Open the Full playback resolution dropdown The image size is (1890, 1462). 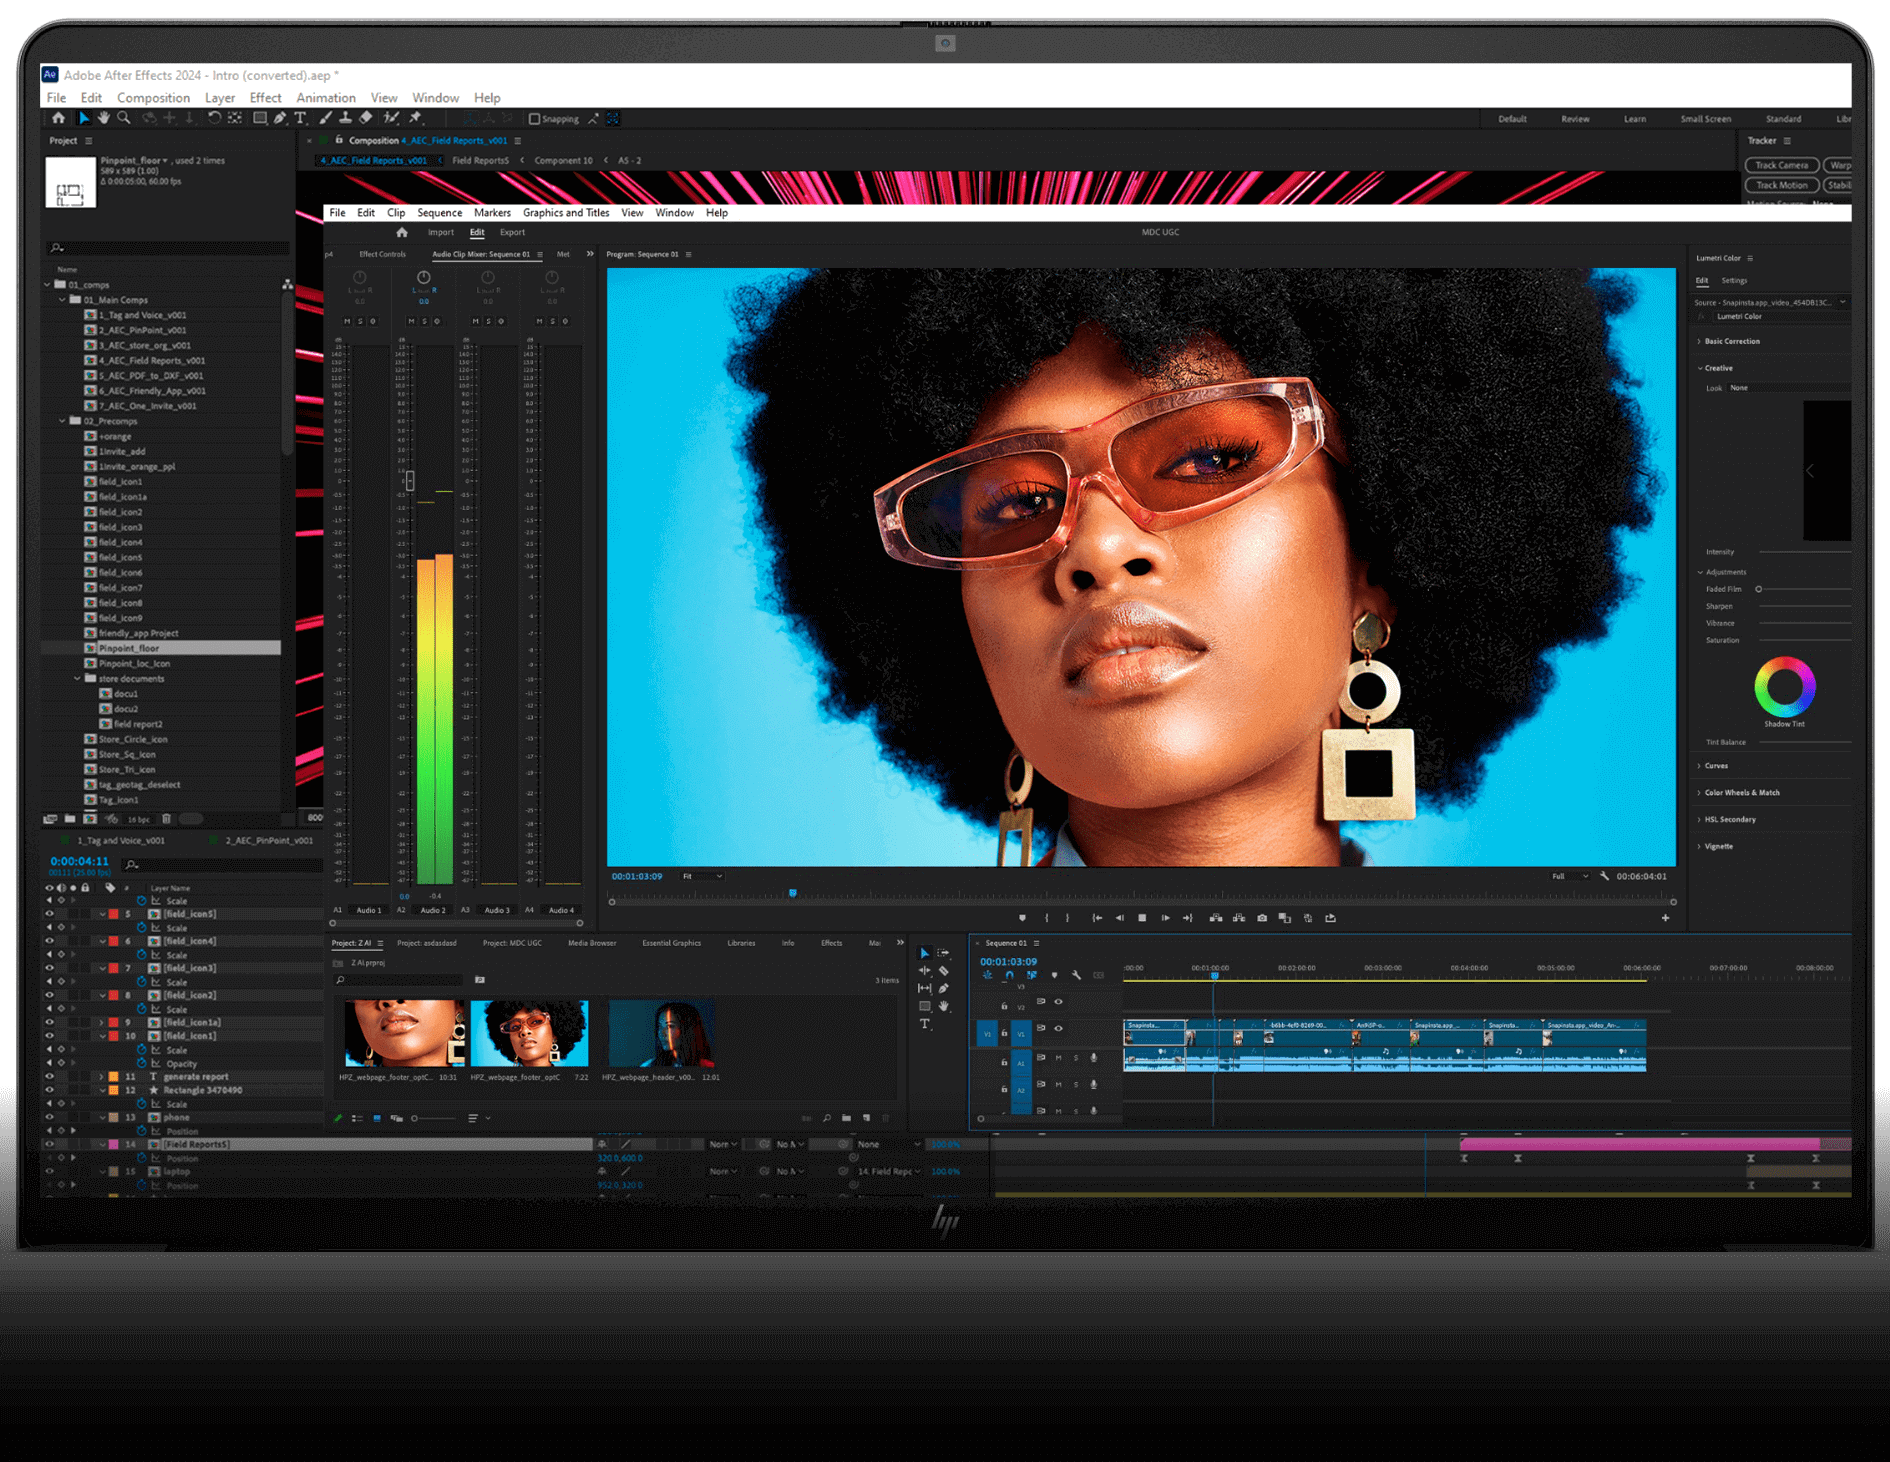point(1569,876)
